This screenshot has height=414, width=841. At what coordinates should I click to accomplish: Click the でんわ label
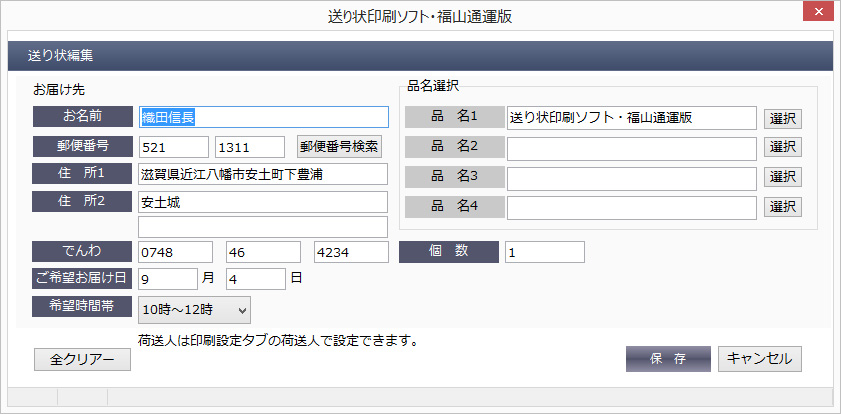pos(82,251)
